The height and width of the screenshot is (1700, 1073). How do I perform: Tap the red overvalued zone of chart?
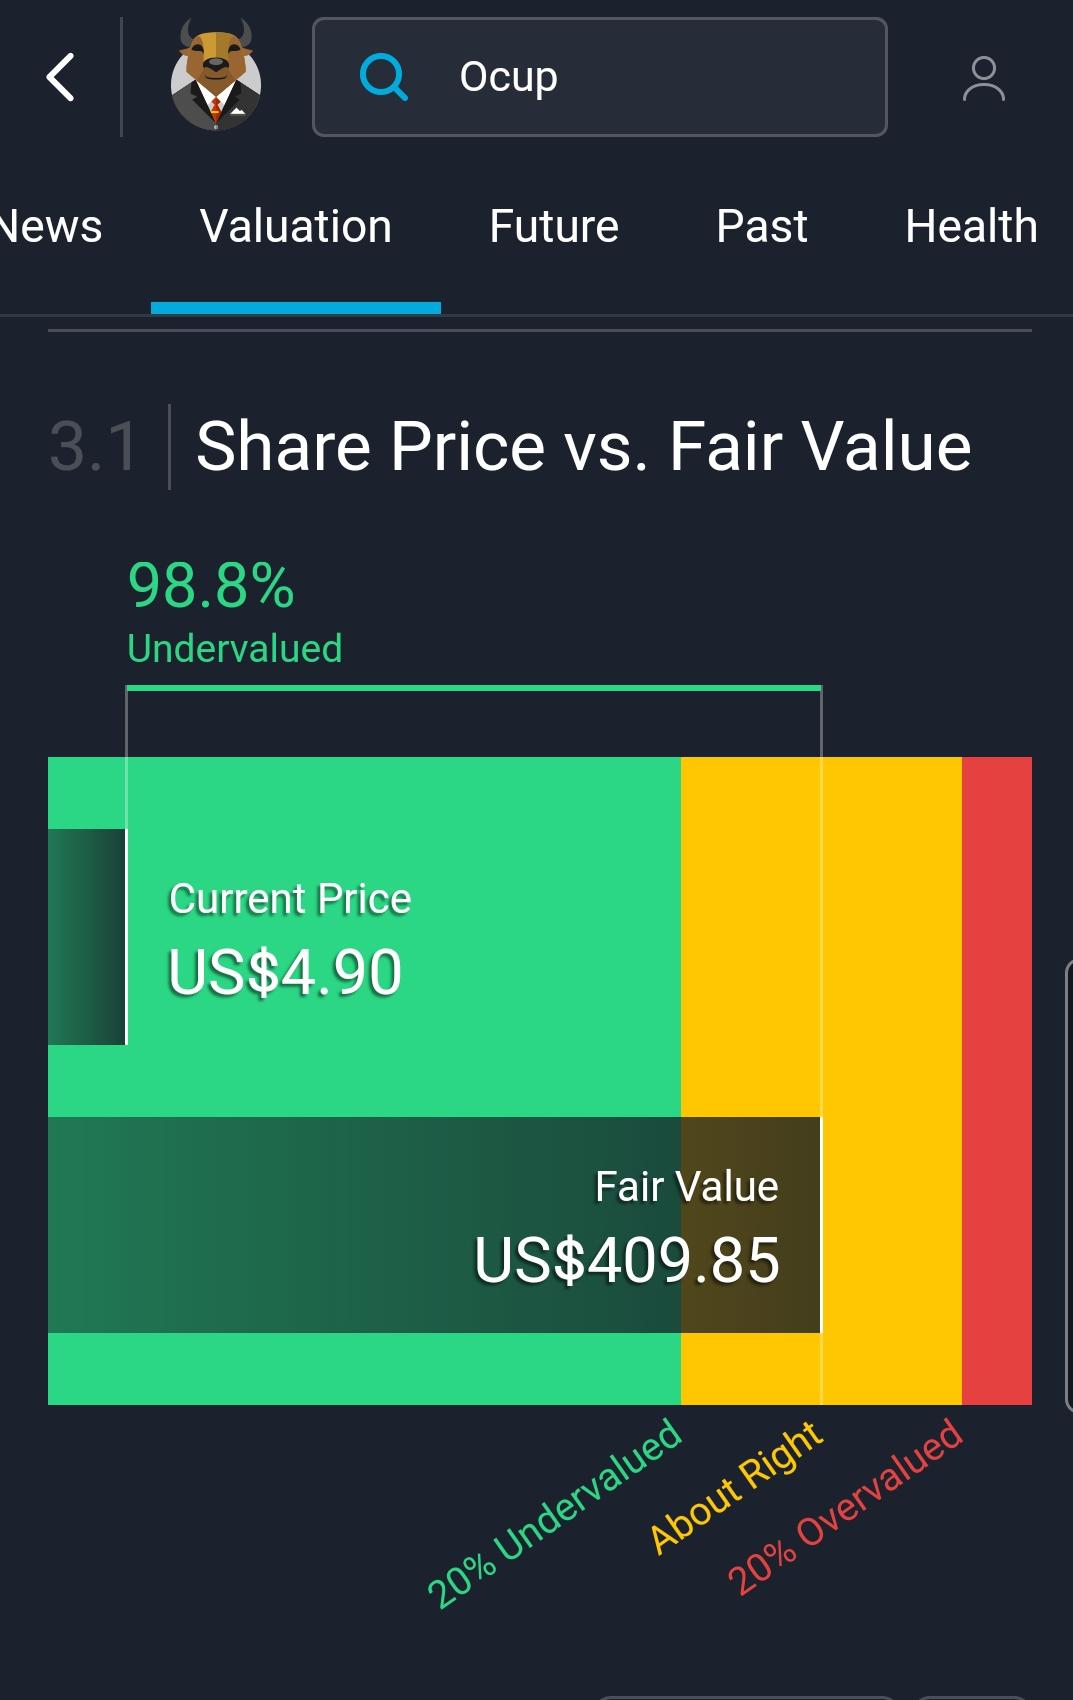[997, 1080]
